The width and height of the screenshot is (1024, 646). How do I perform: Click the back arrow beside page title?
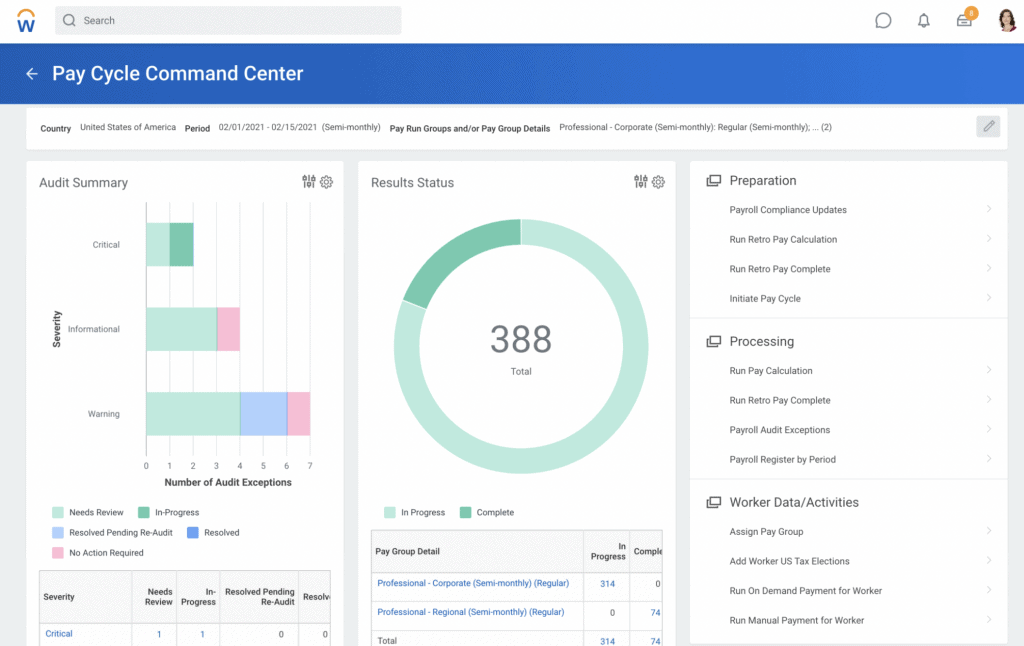tap(32, 74)
